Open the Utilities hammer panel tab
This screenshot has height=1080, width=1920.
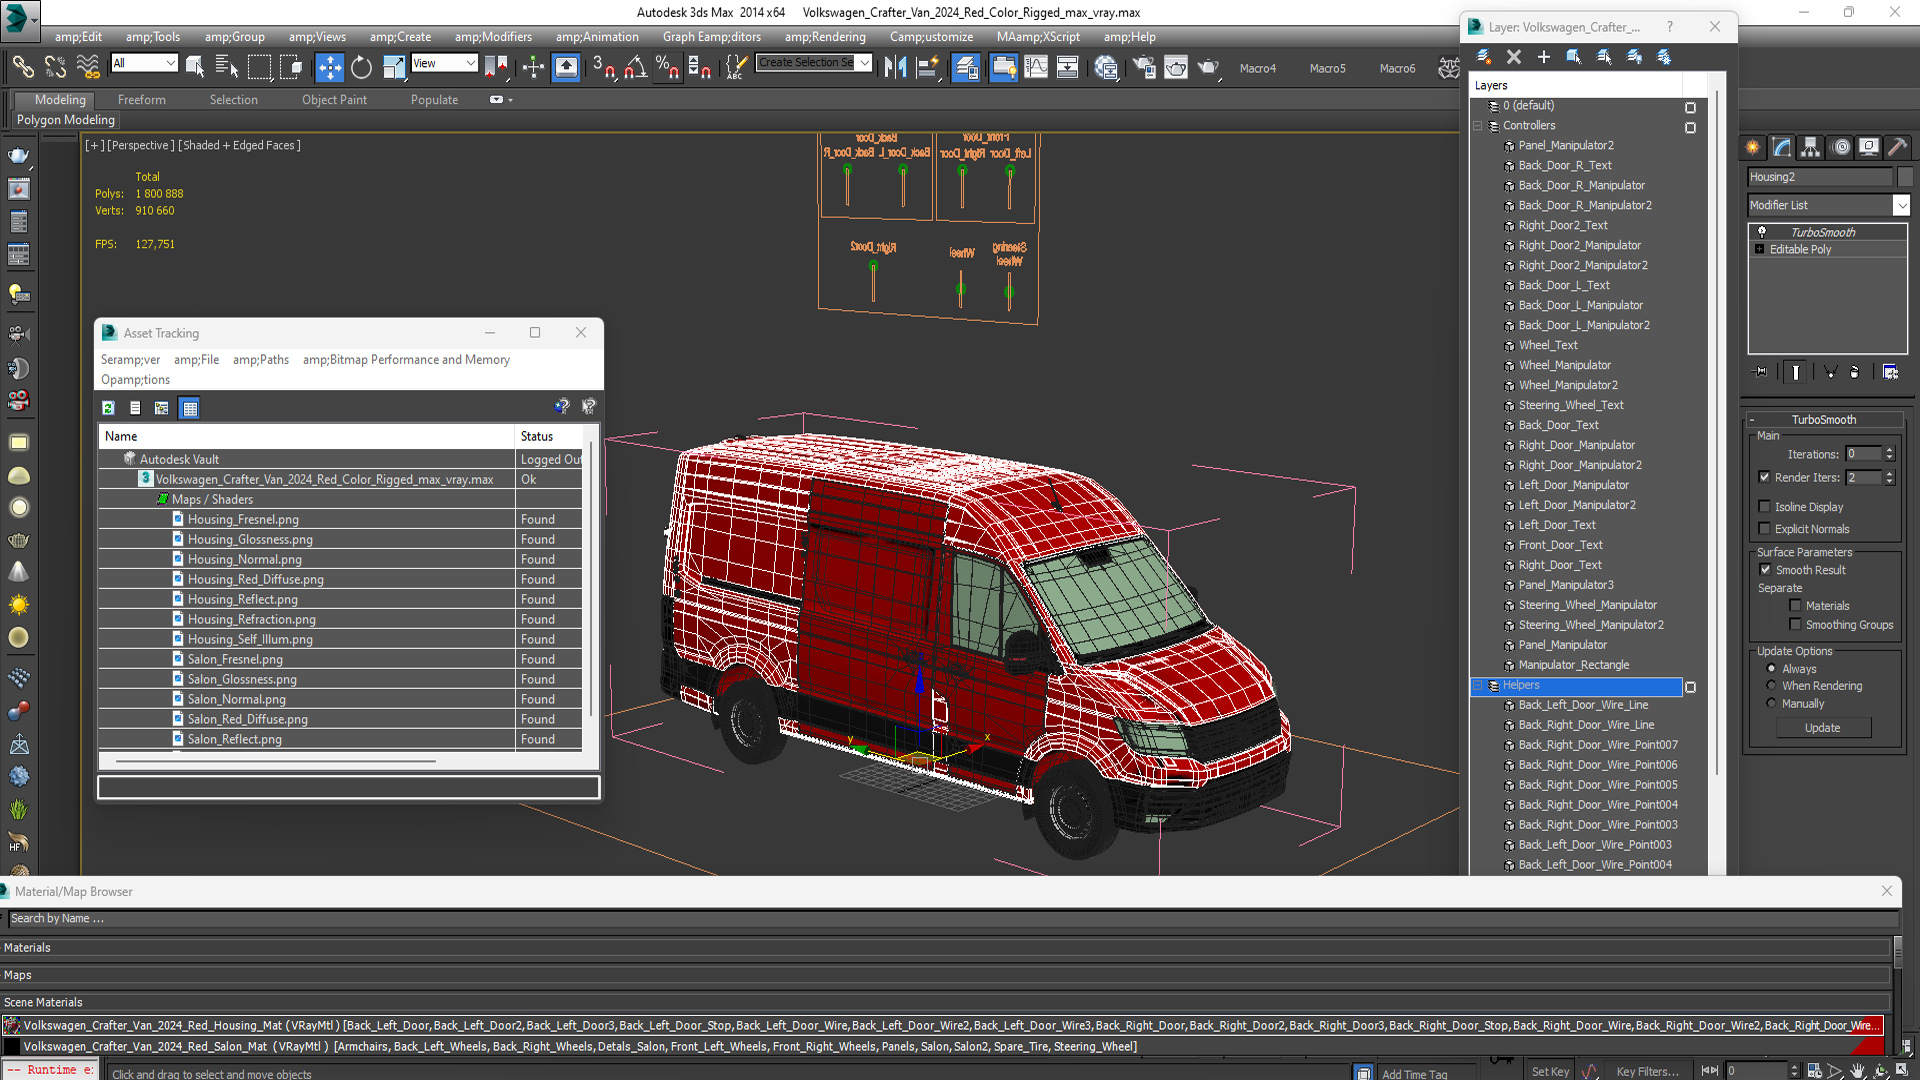click(1897, 147)
